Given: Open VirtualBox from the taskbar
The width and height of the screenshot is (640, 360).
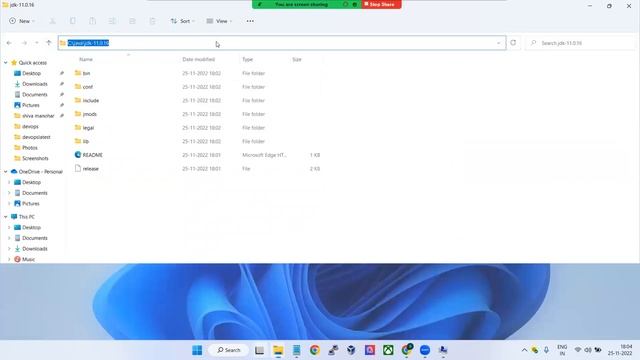Looking at the screenshot, I should click(x=351, y=350).
